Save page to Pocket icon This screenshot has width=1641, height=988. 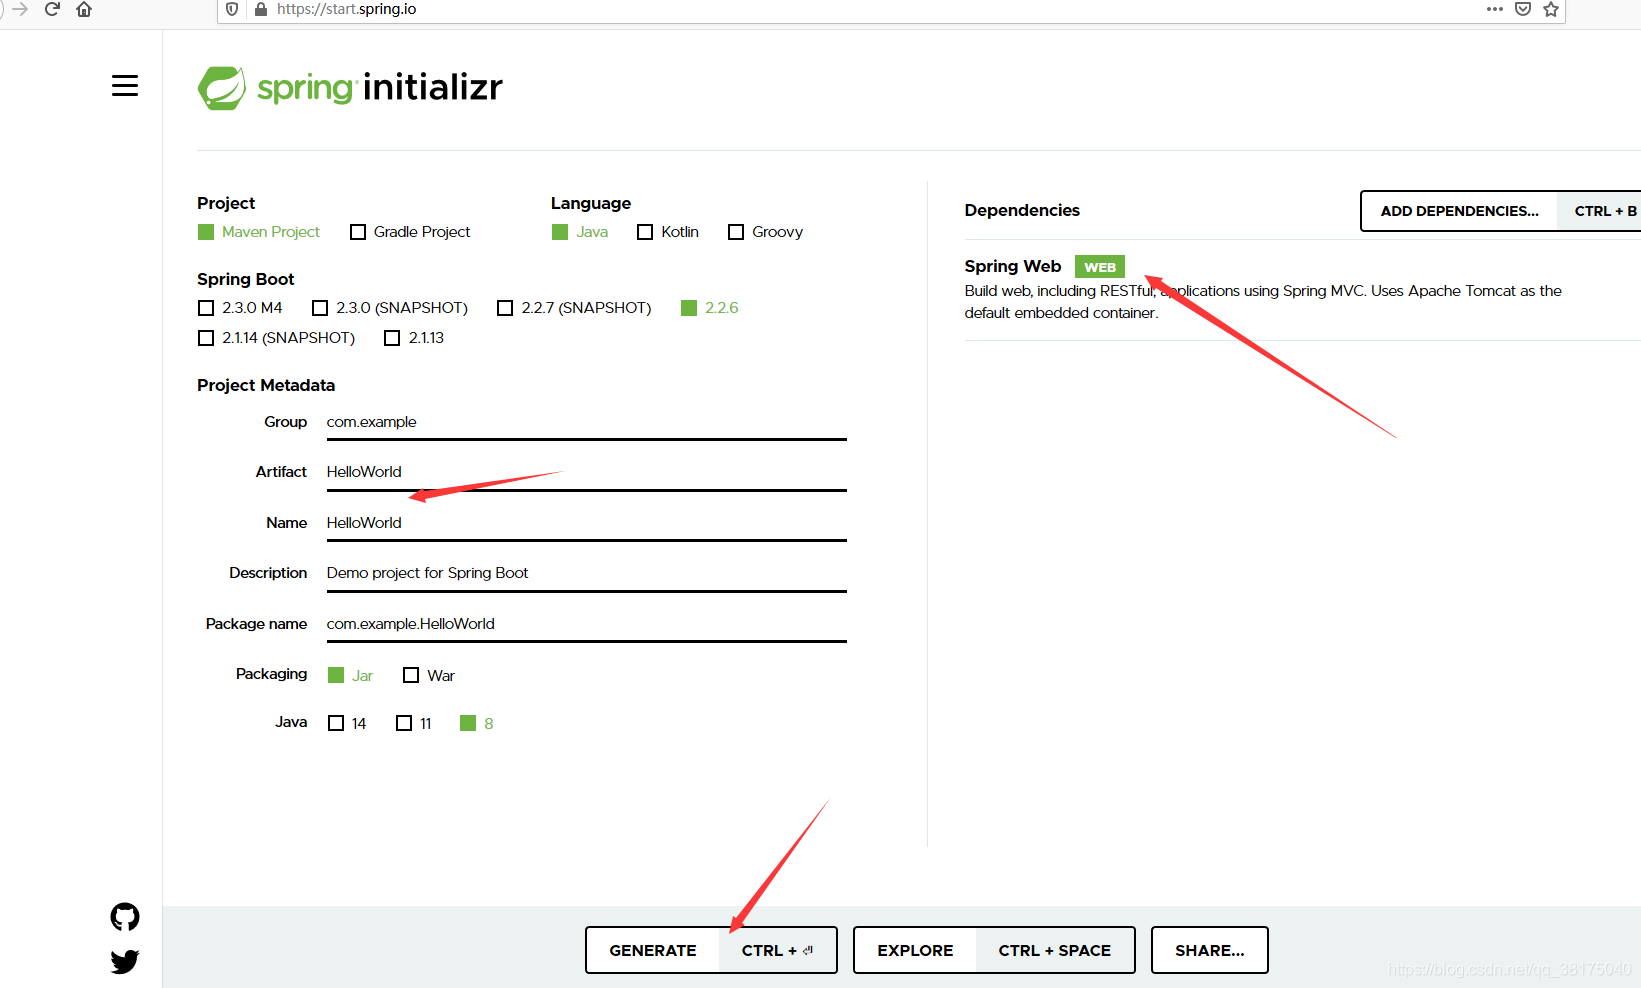point(1523,9)
